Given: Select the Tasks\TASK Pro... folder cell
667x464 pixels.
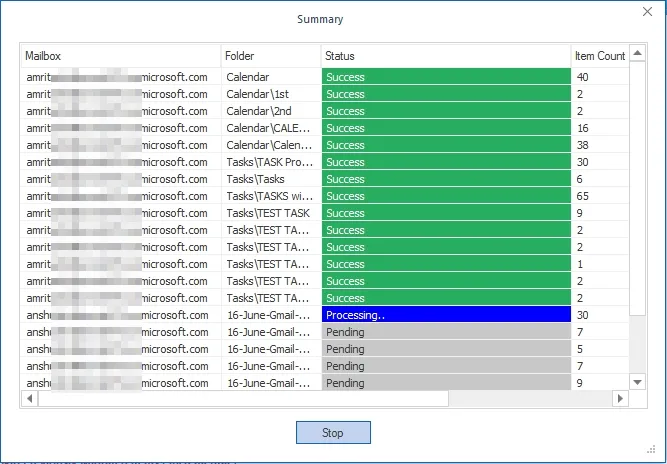Looking at the screenshot, I should click(271, 162).
